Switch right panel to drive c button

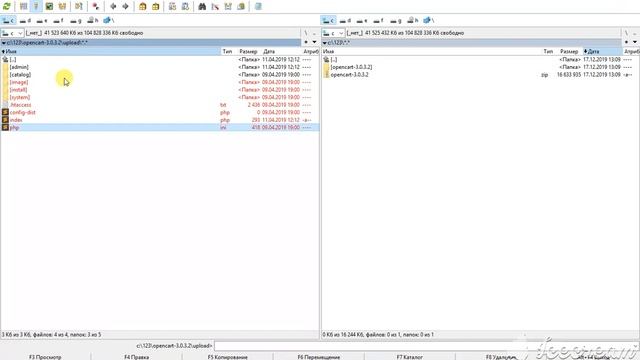click(329, 20)
